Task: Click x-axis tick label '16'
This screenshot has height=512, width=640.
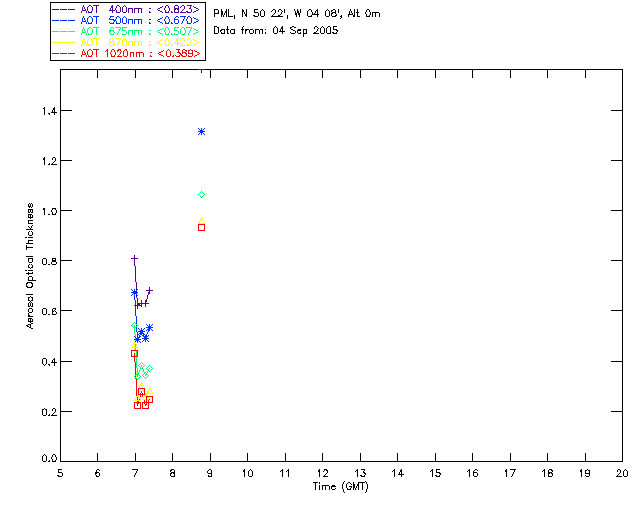Action: pos(472,474)
